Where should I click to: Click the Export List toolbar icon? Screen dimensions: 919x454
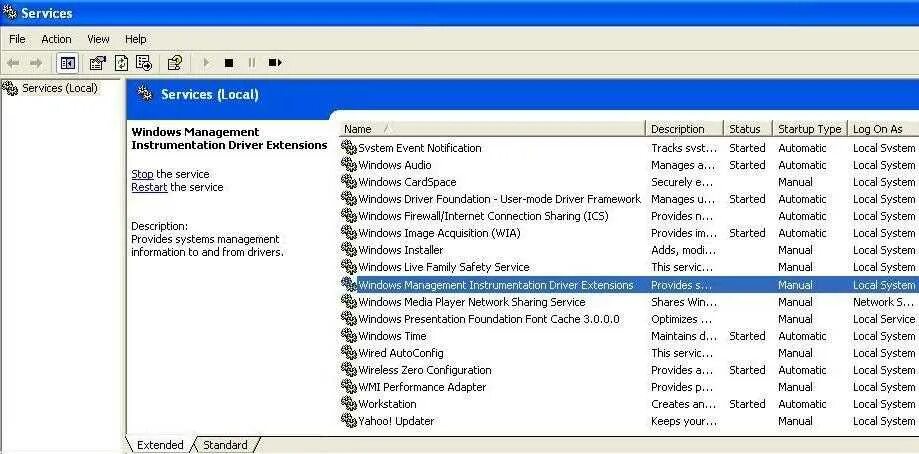tap(144, 63)
